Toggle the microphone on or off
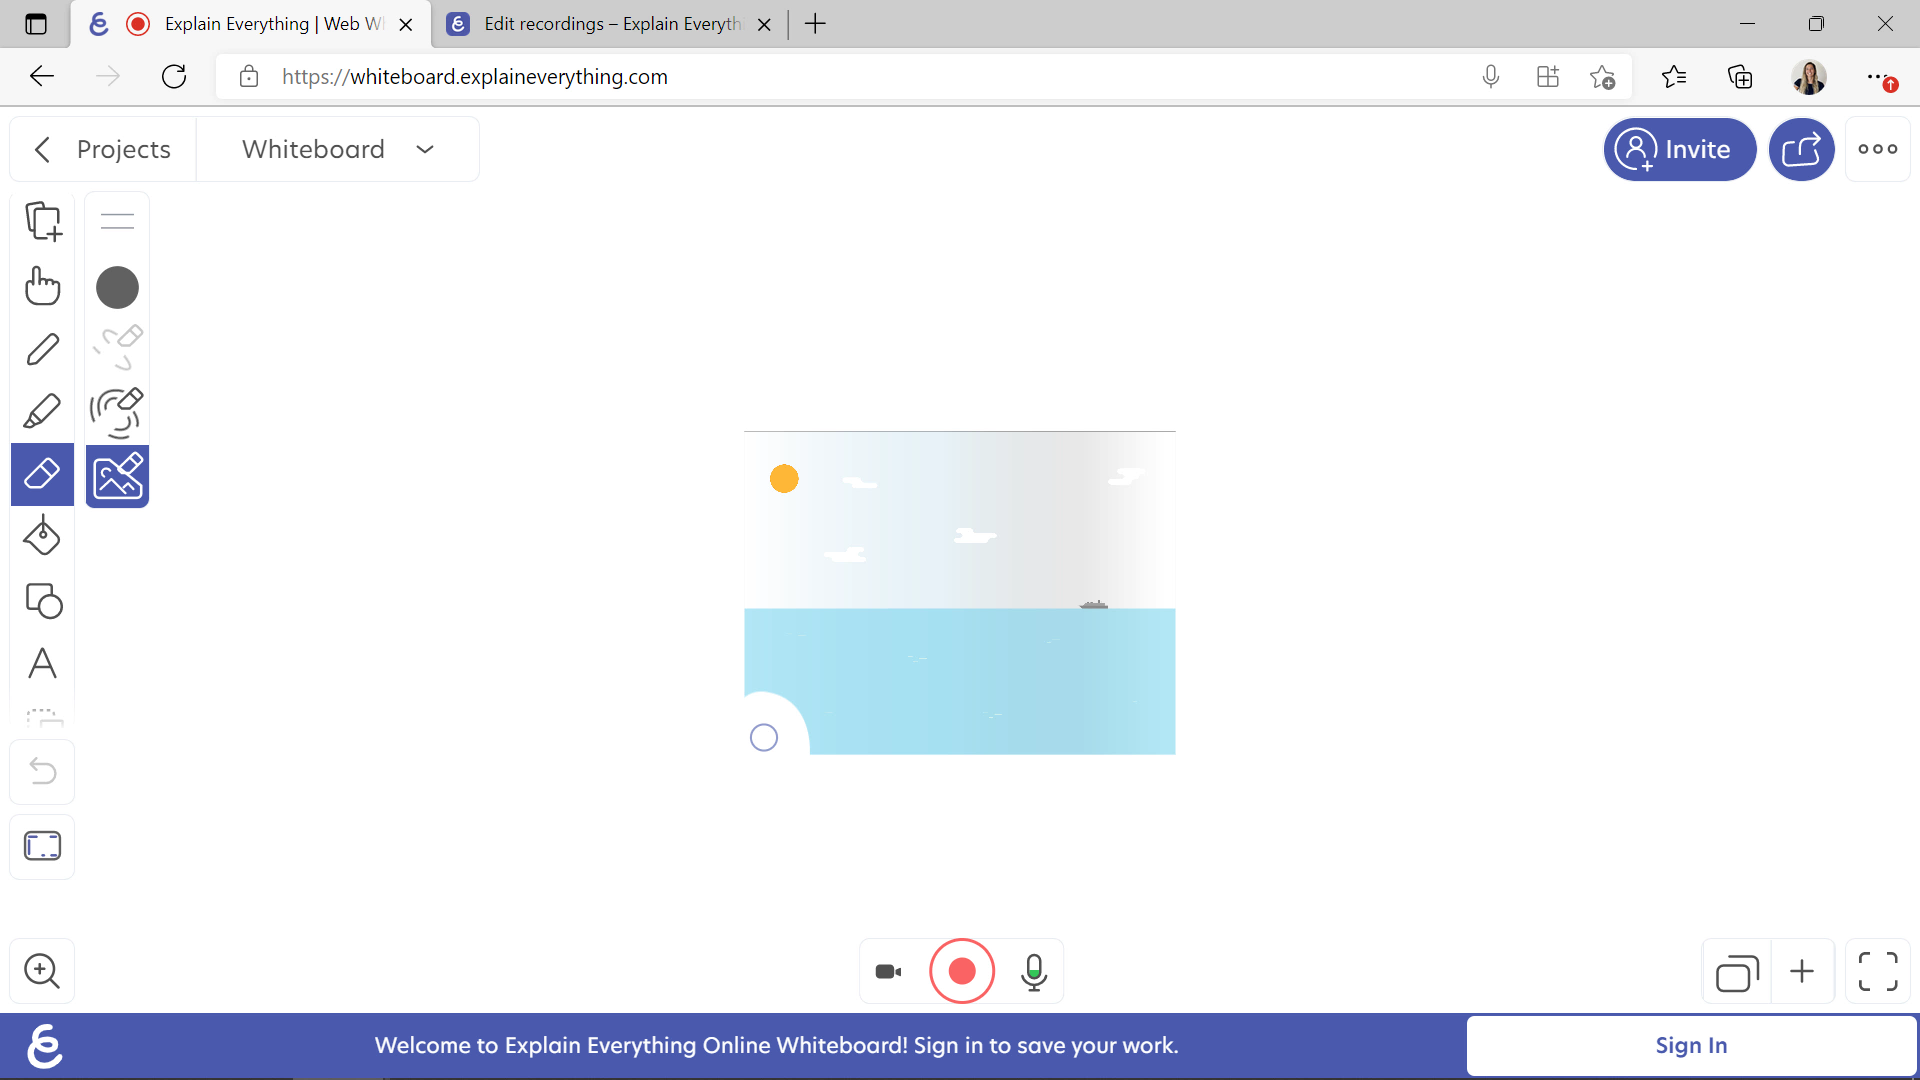This screenshot has width=1920, height=1080. pos(1034,971)
